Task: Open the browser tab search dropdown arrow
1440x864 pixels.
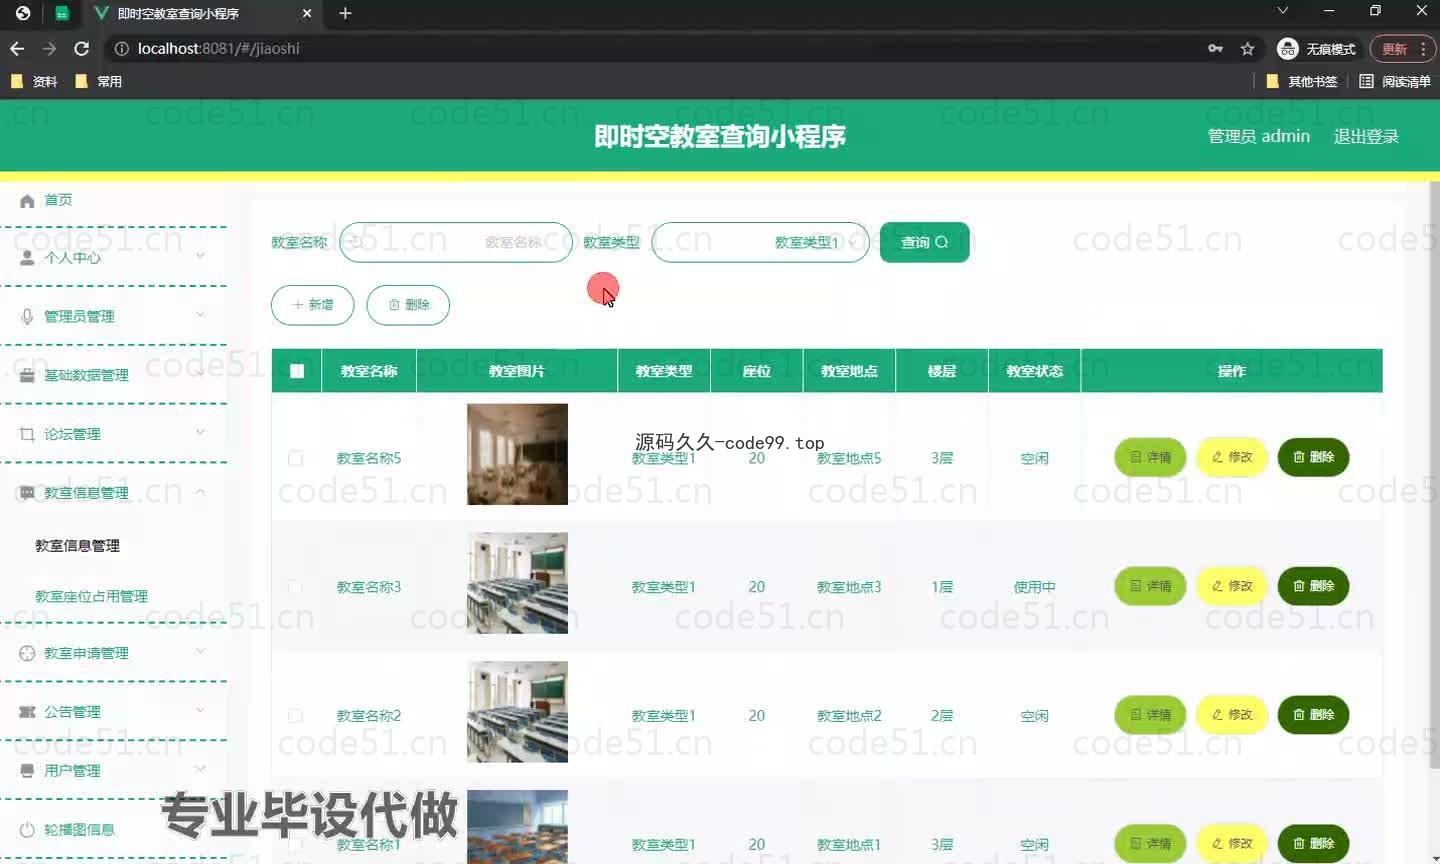Action: point(1282,11)
